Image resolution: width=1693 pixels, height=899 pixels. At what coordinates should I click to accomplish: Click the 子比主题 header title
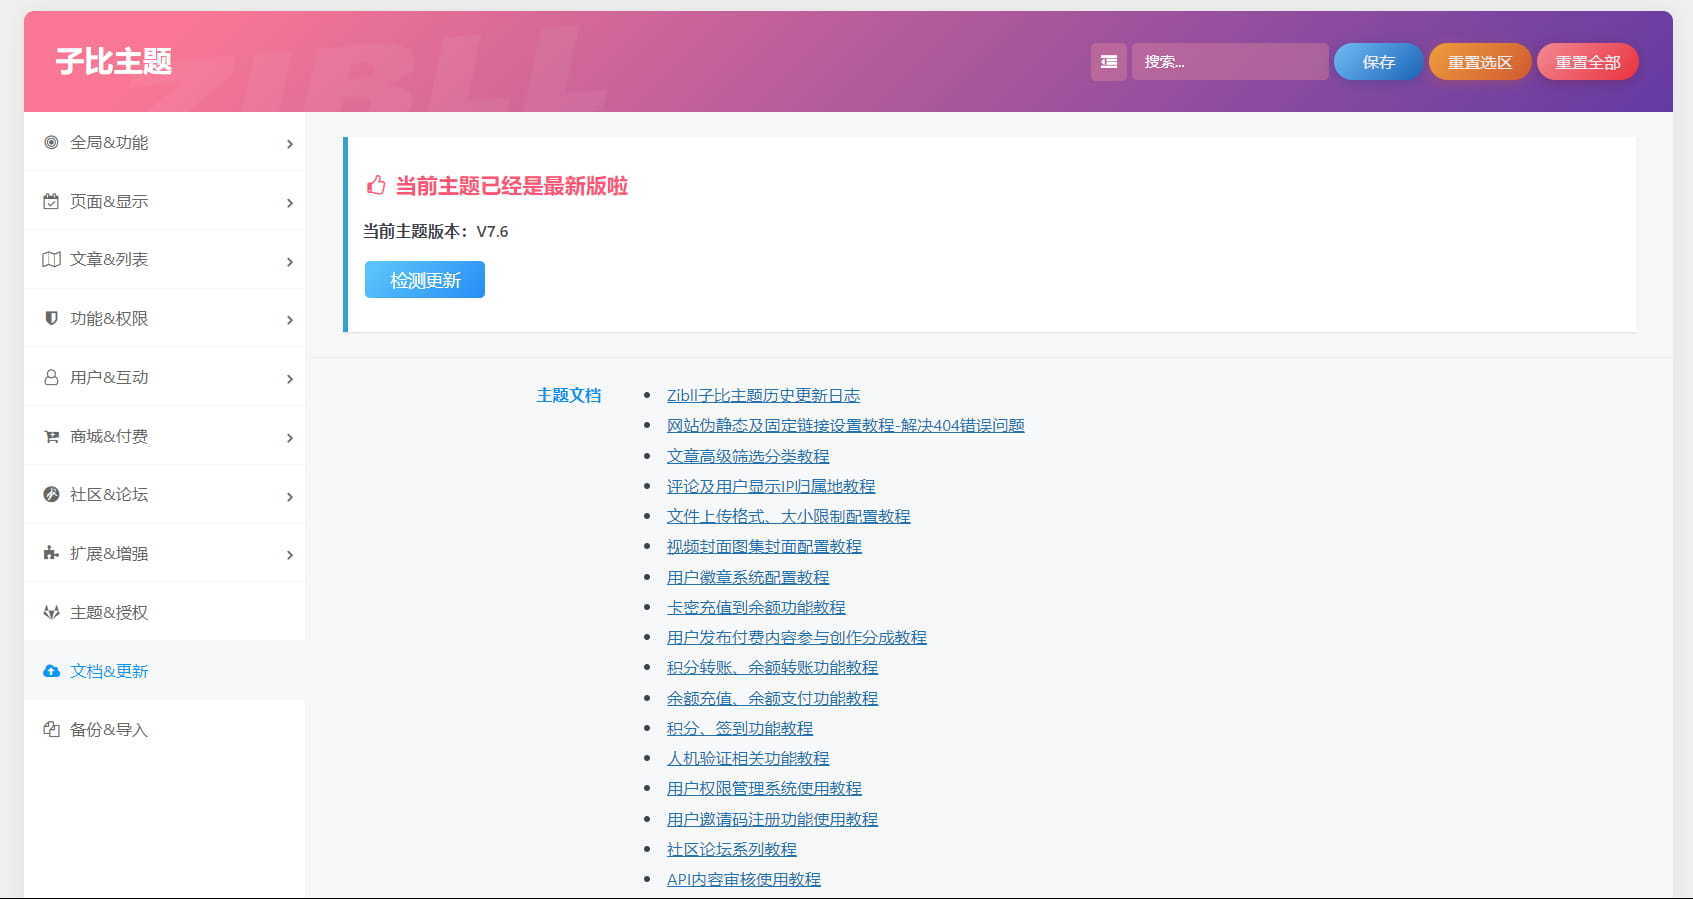click(x=113, y=62)
